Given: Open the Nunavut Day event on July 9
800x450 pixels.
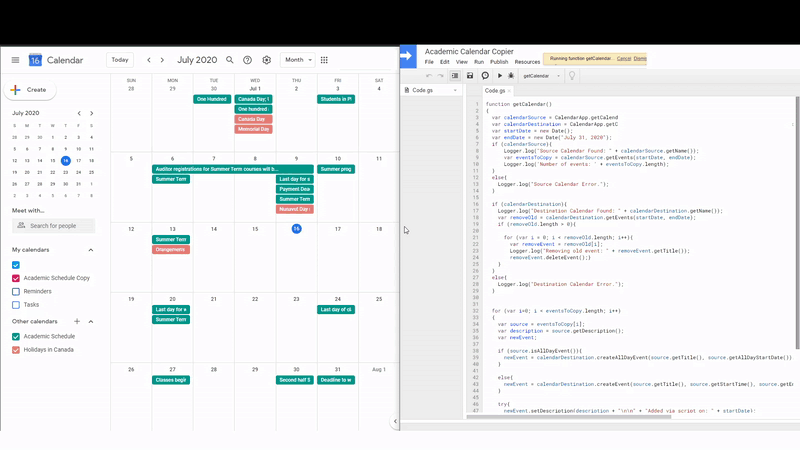Looking at the screenshot, I should point(294,209).
